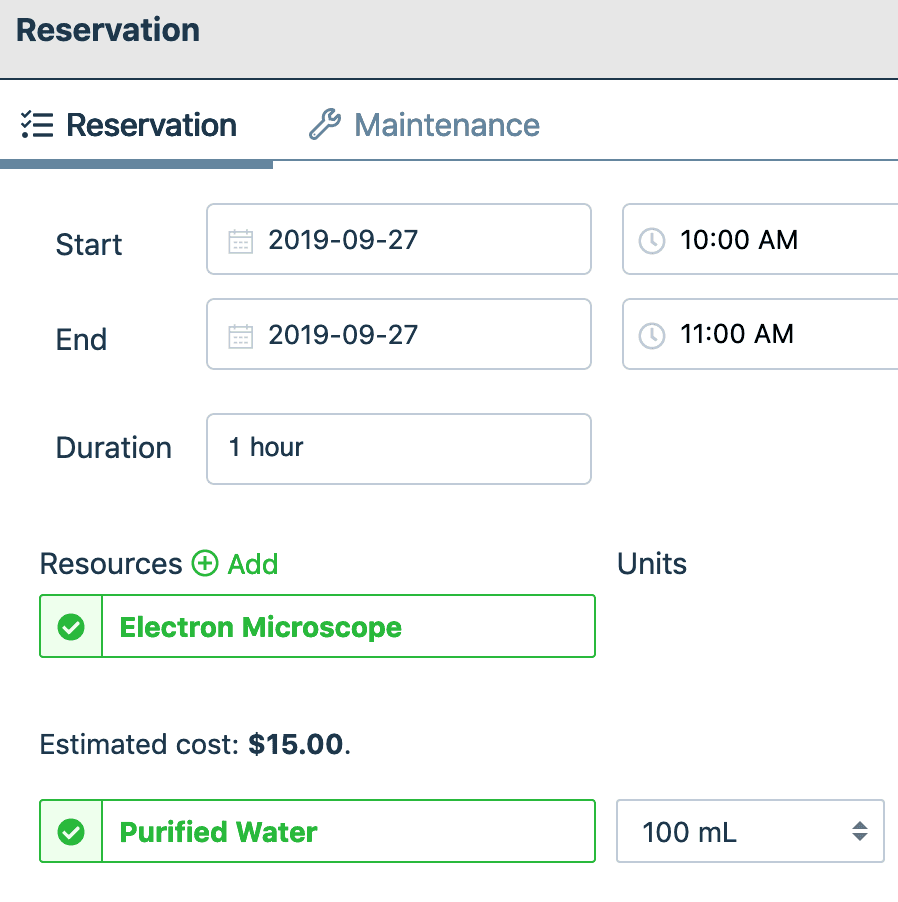
Task: Edit the Duration field showing 1 hour
Action: tap(398, 448)
